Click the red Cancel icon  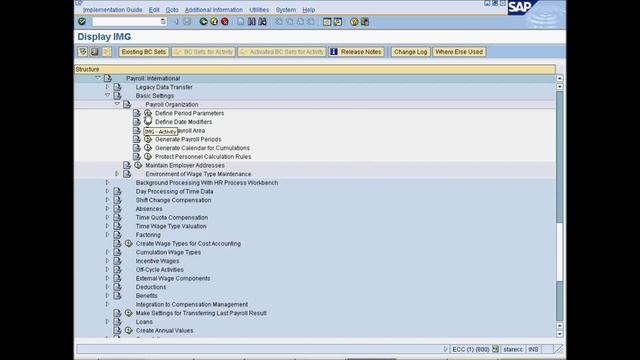pyautogui.click(x=224, y=21)
